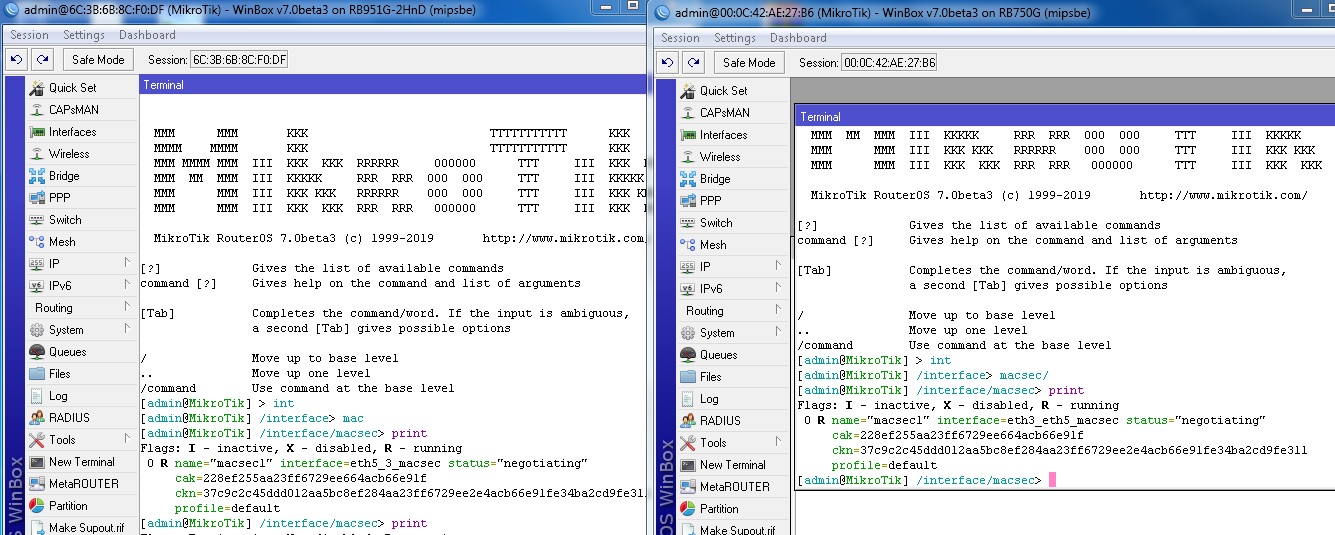Click terminal prompt cursor in right window

pyautogui.click(x=1052, y=480)
